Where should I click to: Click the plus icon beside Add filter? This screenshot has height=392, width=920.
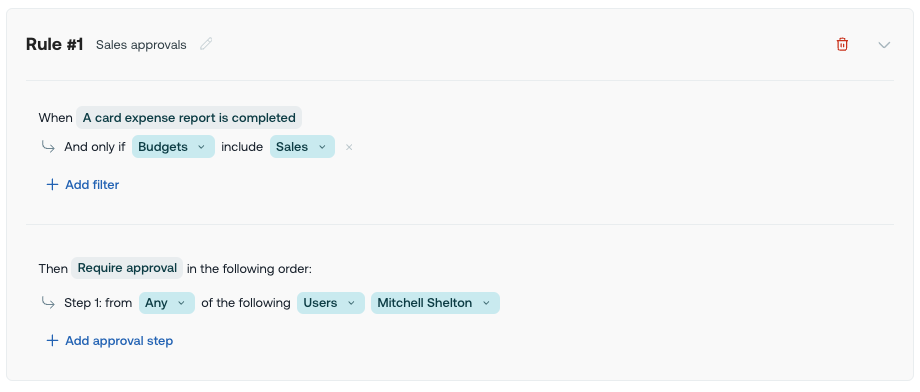coord(52,185)
